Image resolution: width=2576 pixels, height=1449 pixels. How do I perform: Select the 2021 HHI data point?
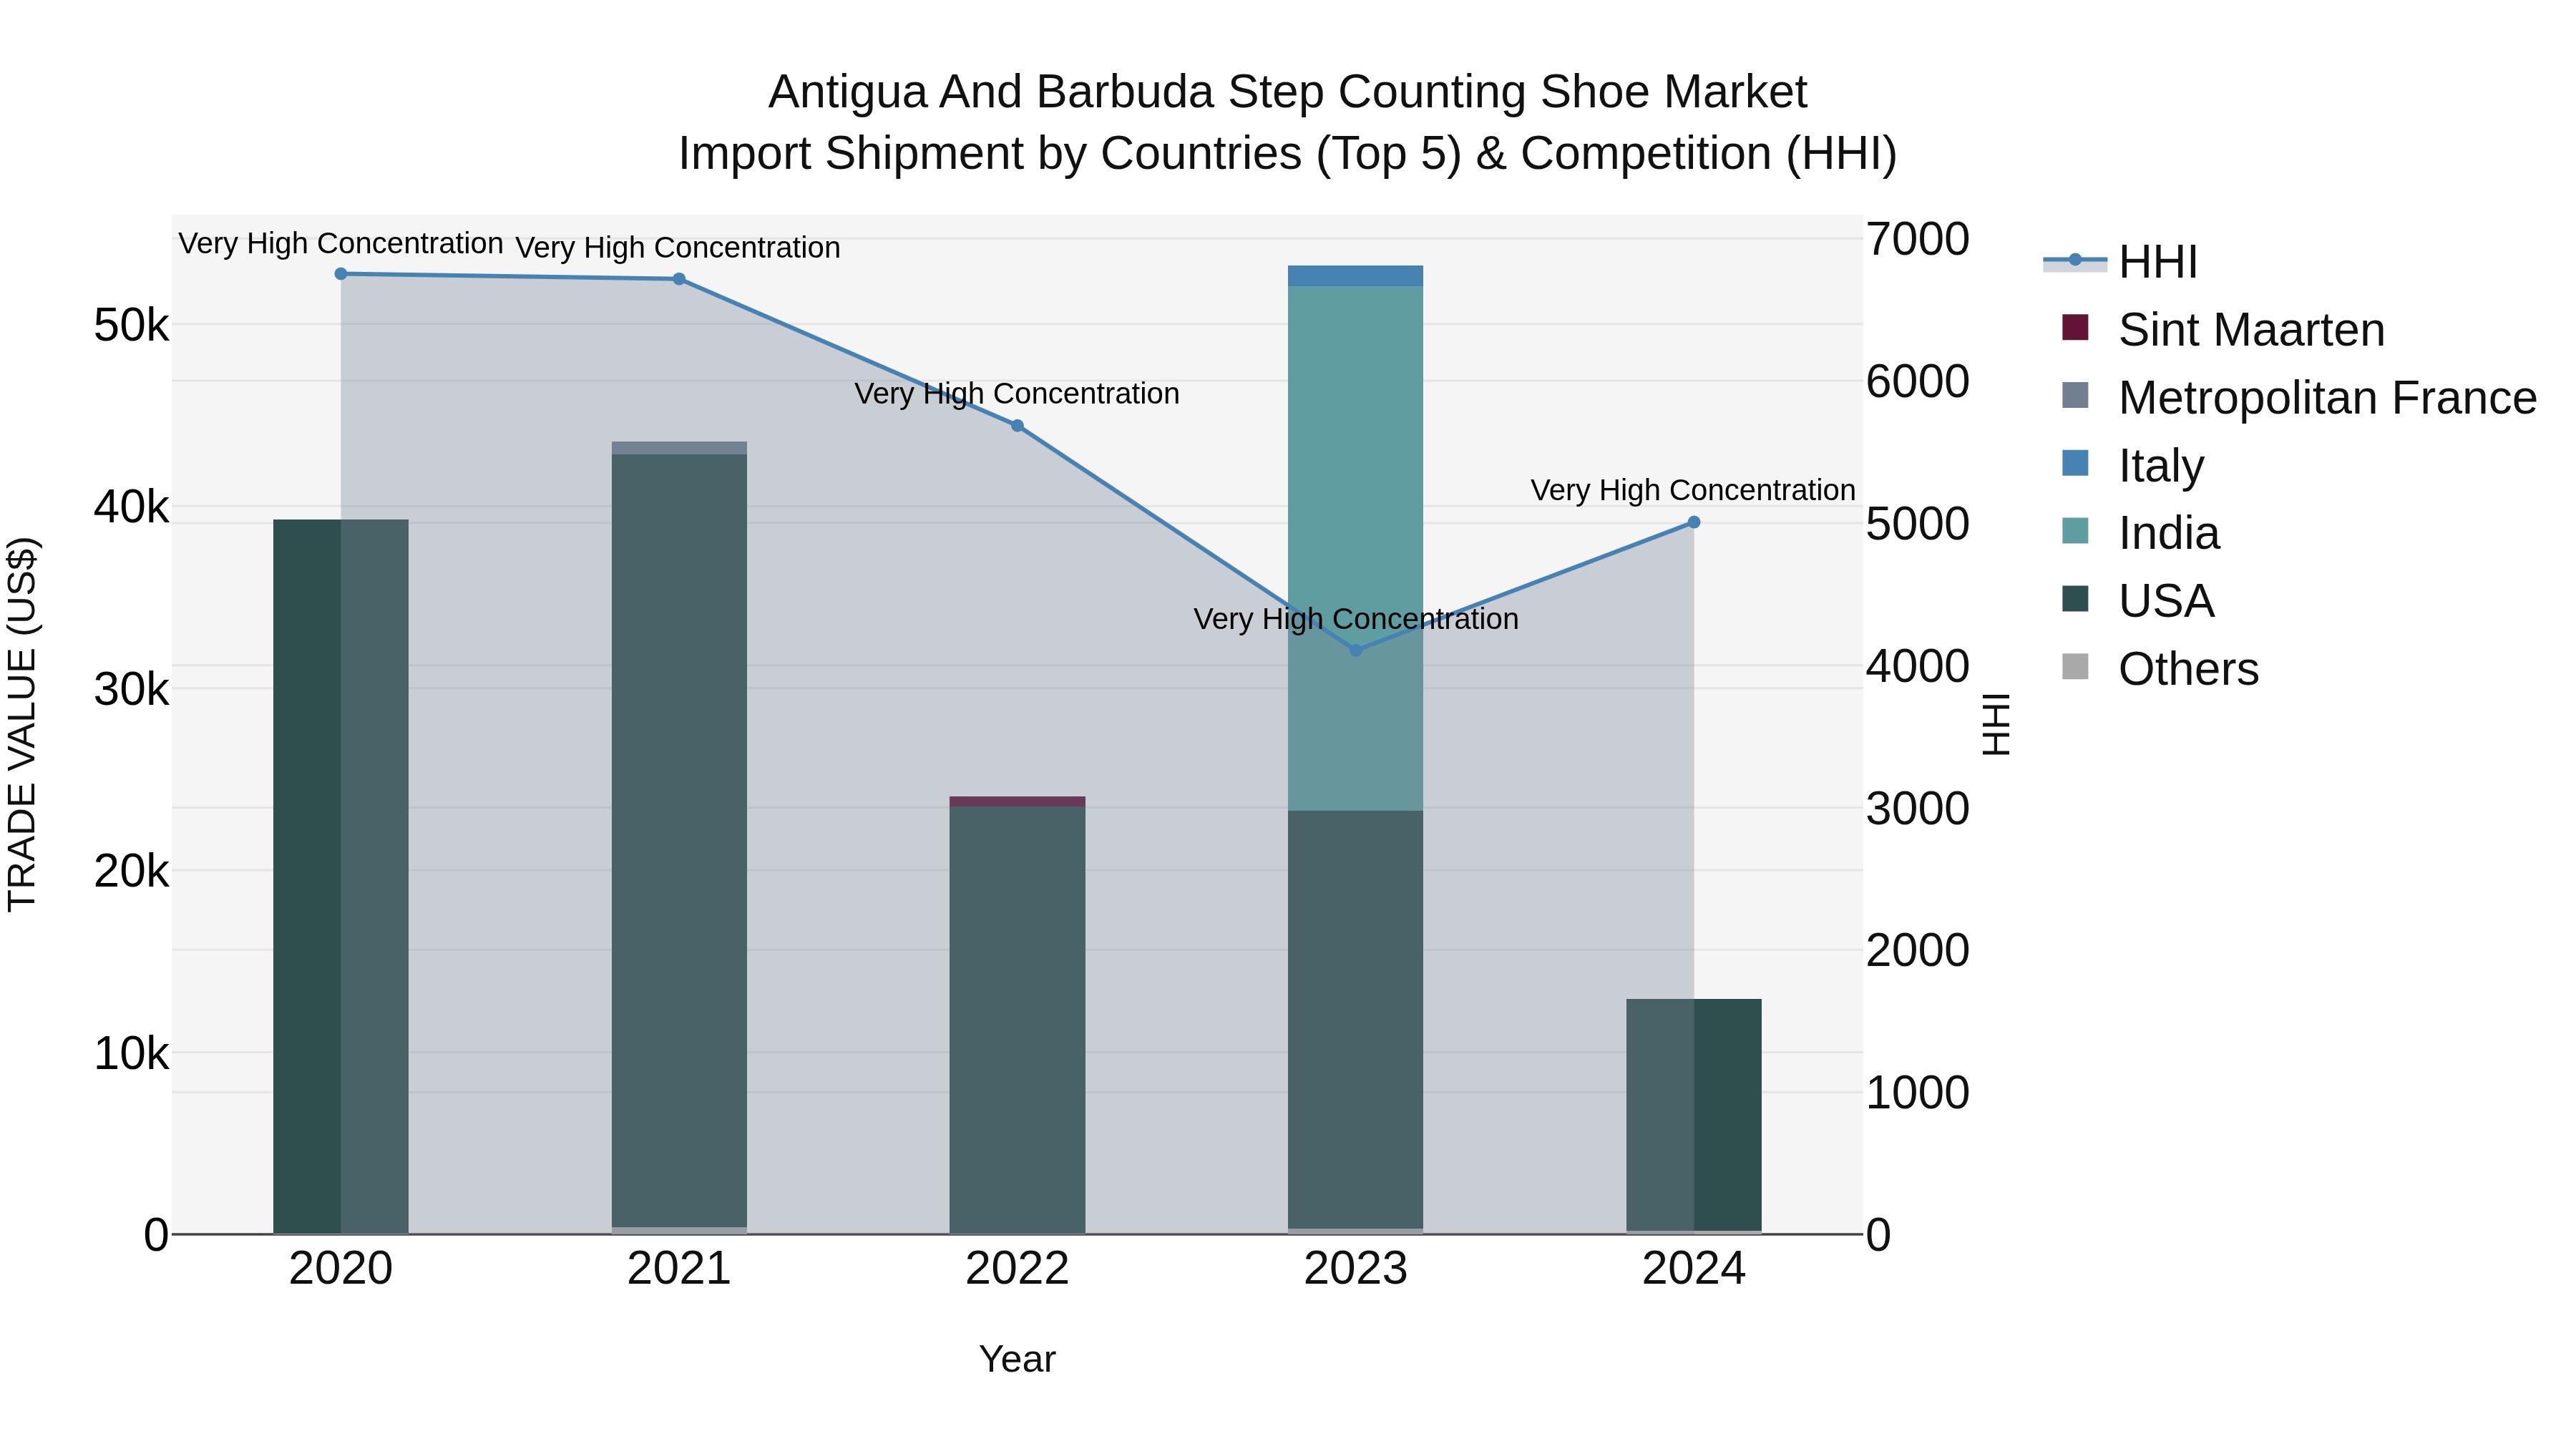679,279
